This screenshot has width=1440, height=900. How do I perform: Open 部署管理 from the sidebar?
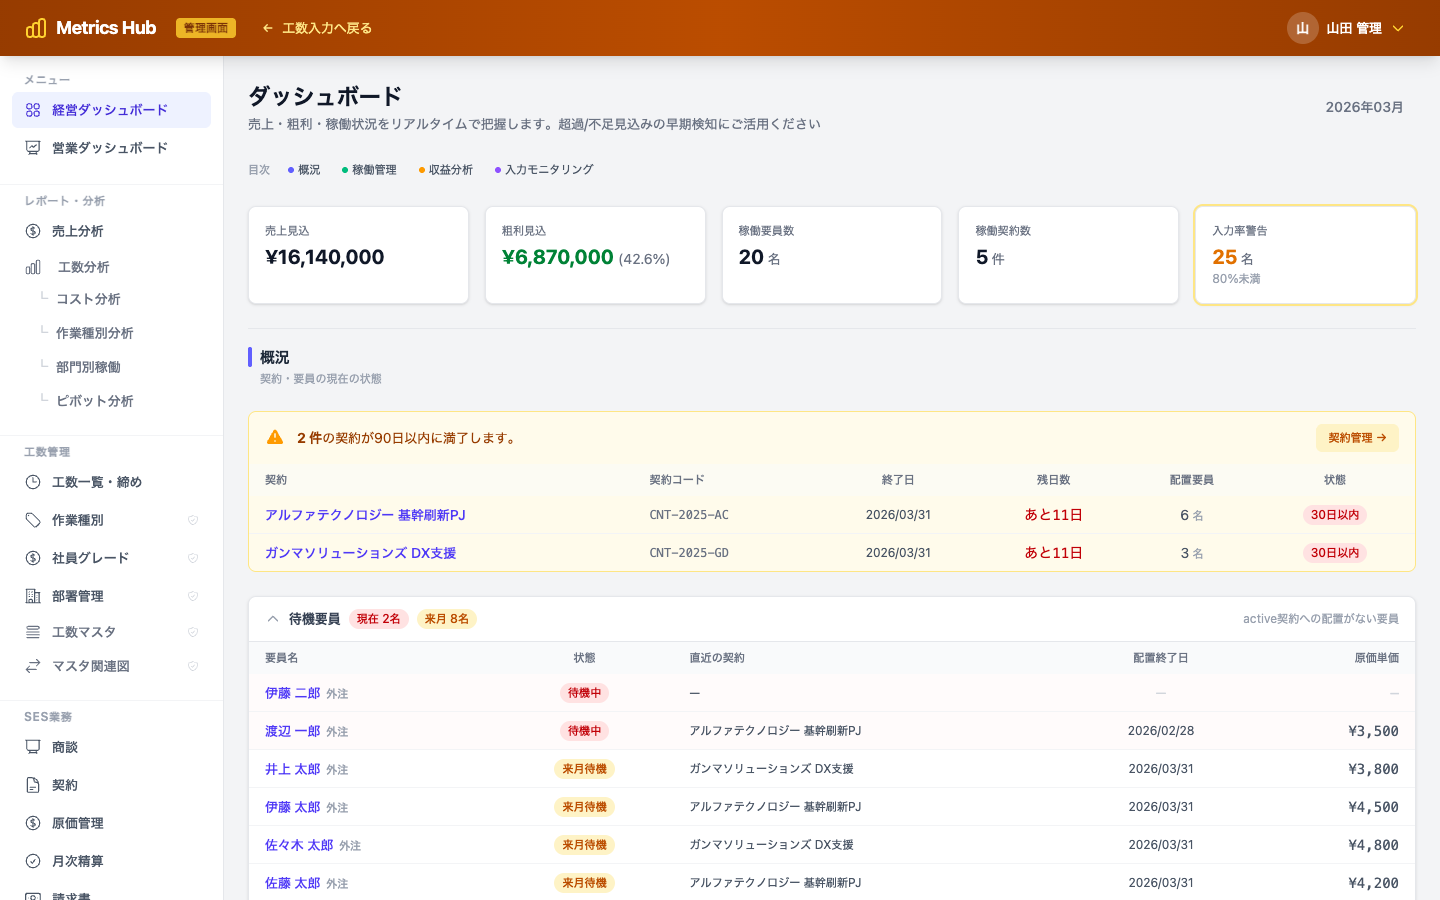click(x=78, y=596)
